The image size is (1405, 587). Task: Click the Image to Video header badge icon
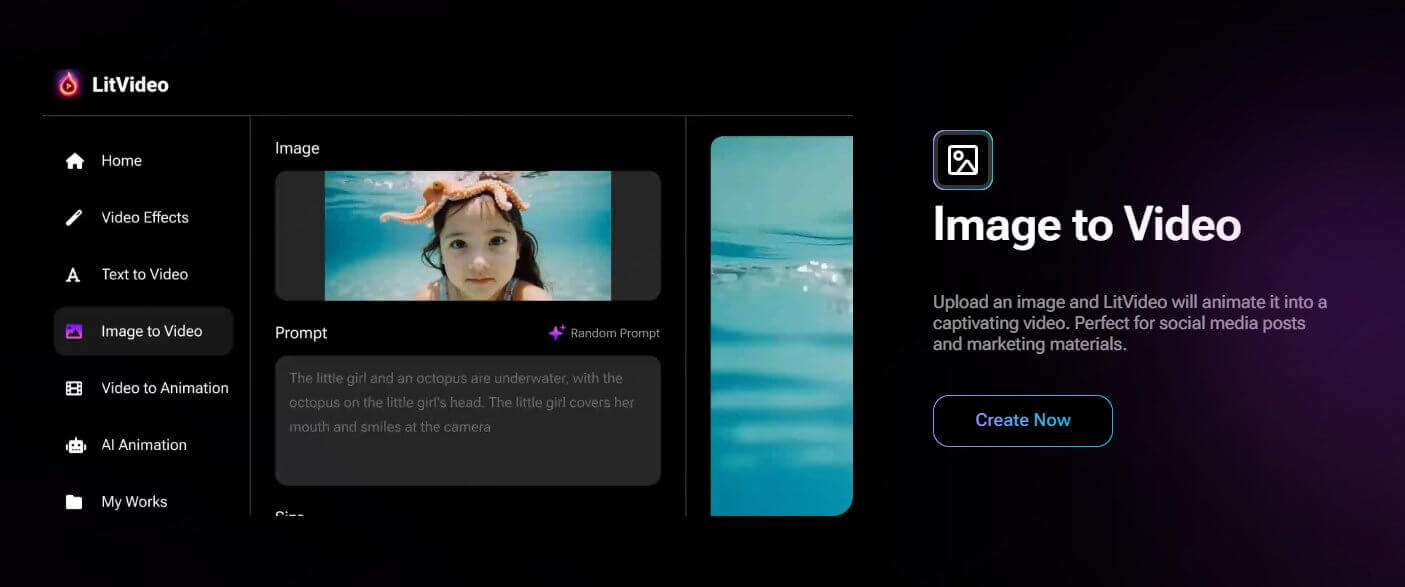click(962, 159)
